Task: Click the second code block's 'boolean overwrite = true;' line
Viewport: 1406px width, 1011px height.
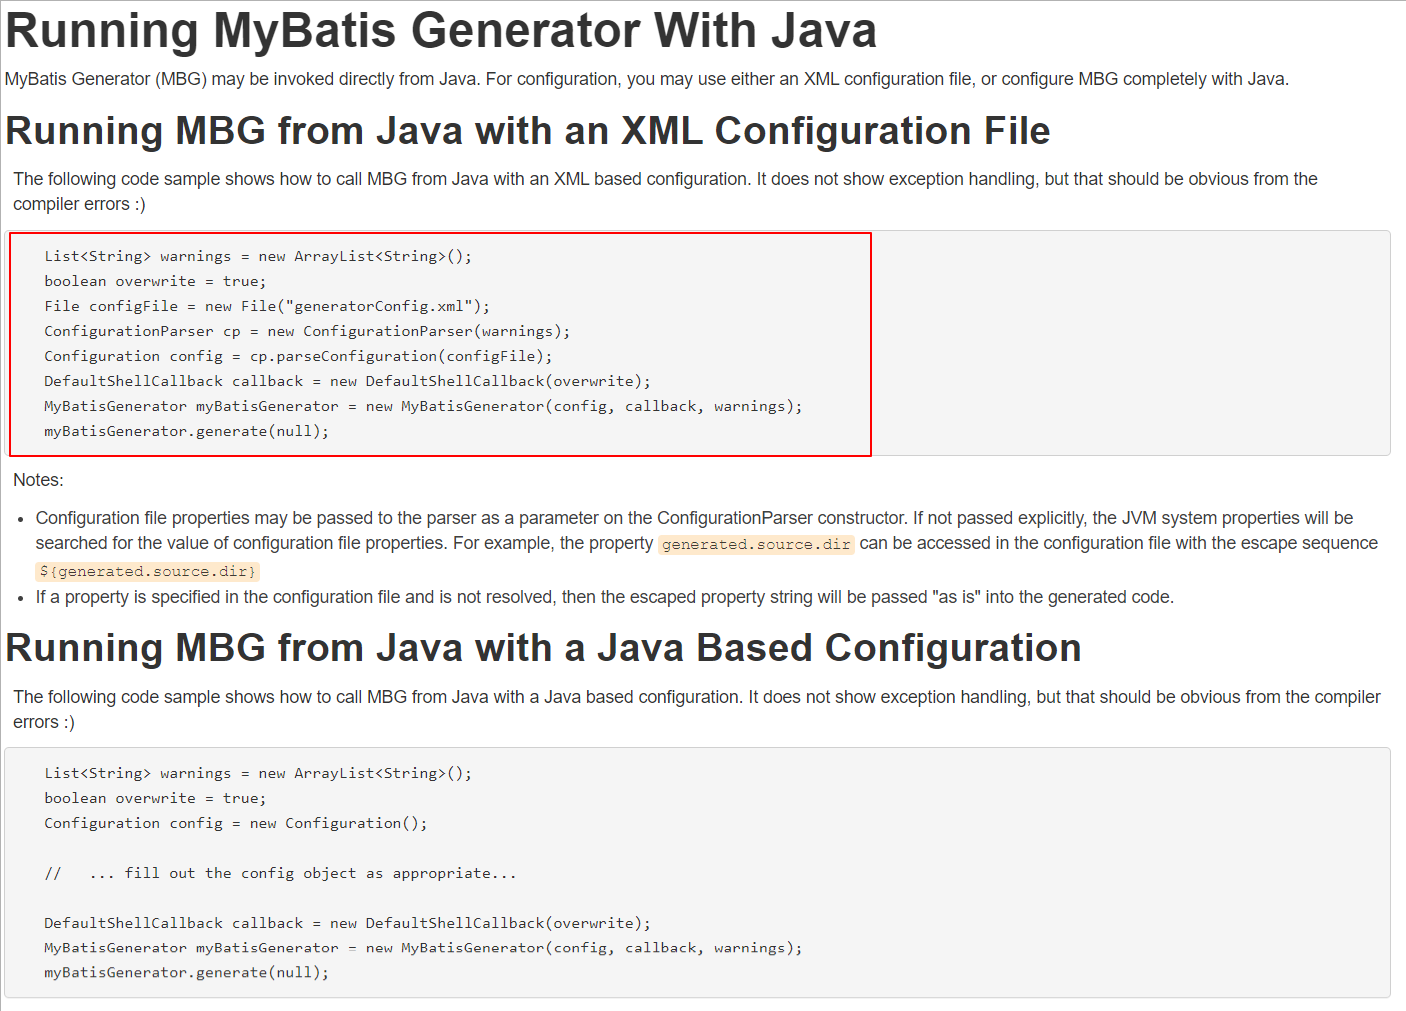Action: [x=155, y=798]
